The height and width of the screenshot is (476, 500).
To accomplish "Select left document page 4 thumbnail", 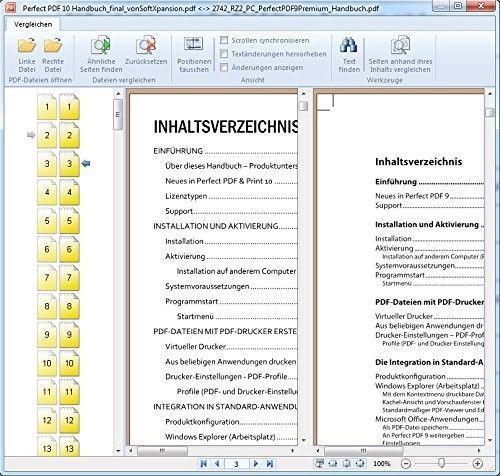I will pyautogui.click(x=47, y=192).
